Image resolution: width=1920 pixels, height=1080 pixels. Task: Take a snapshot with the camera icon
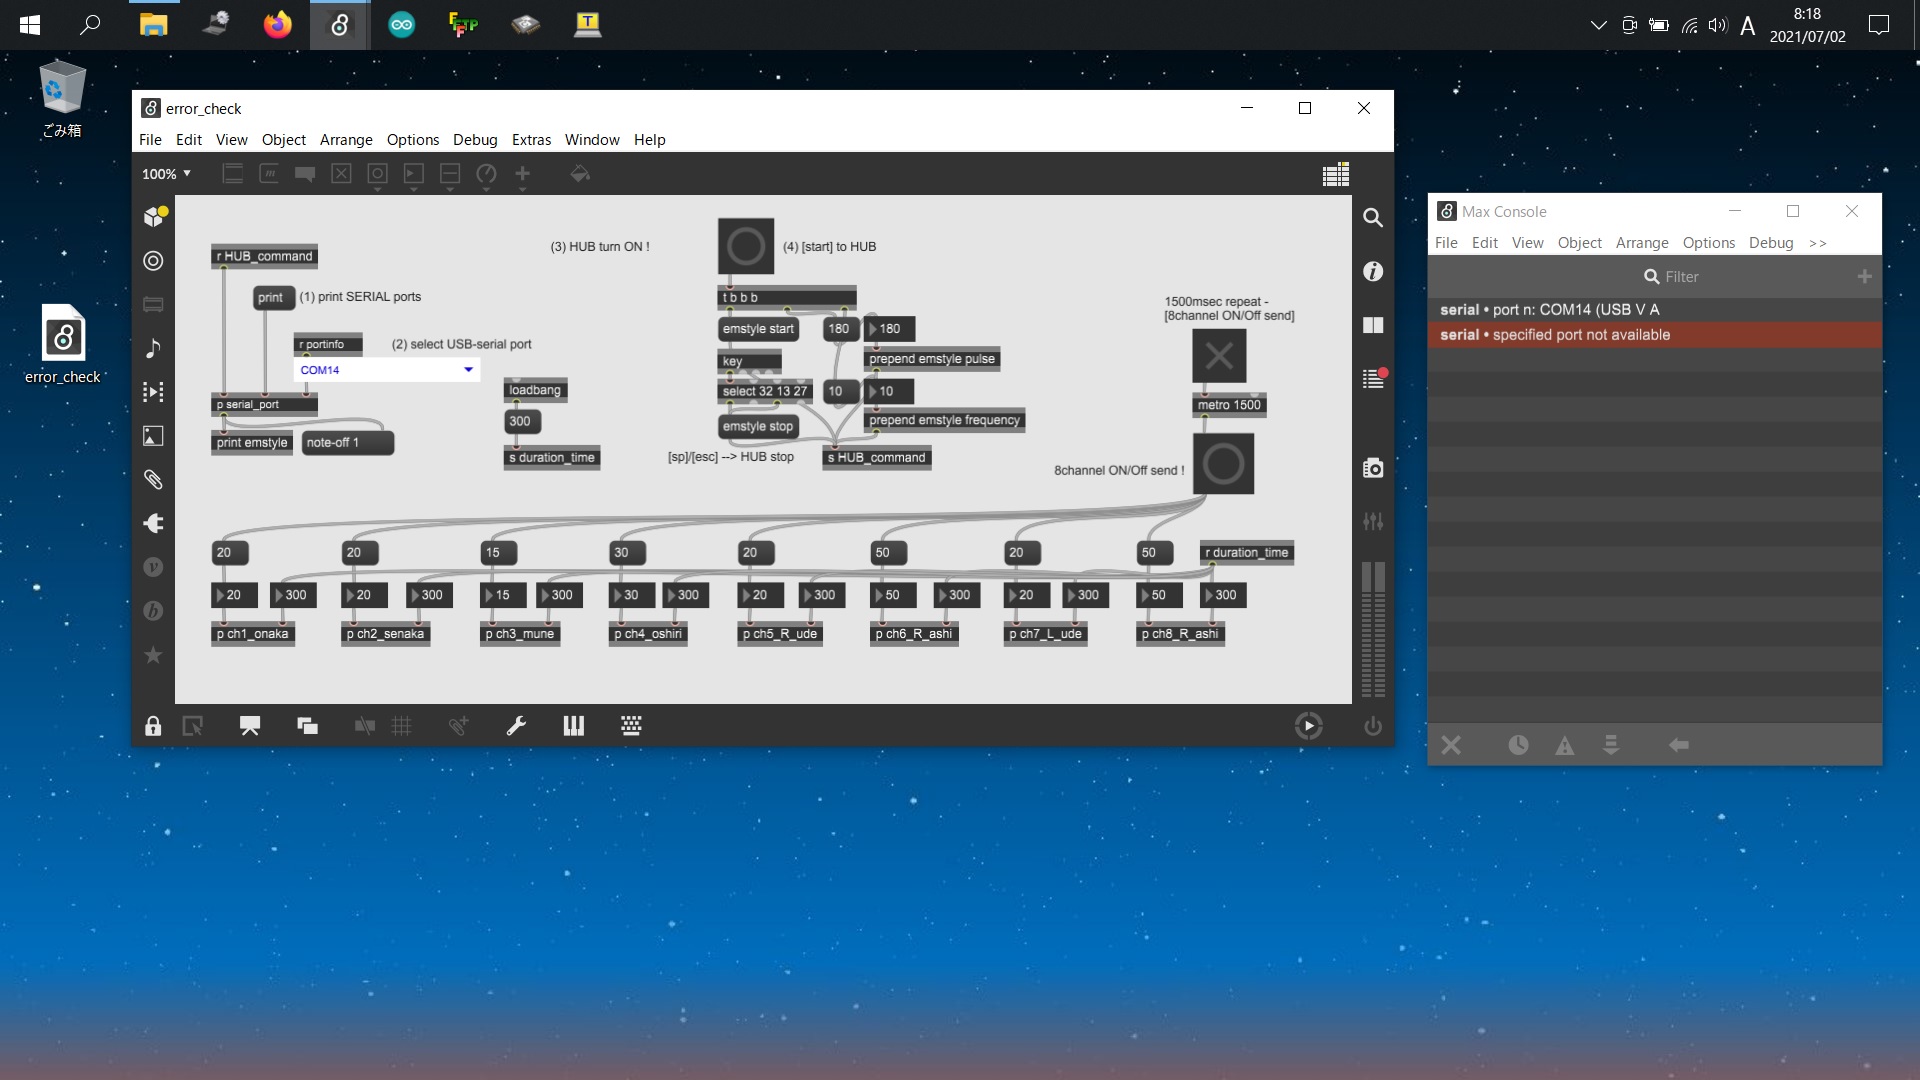pyautogui.click(x=1373, y=468)
